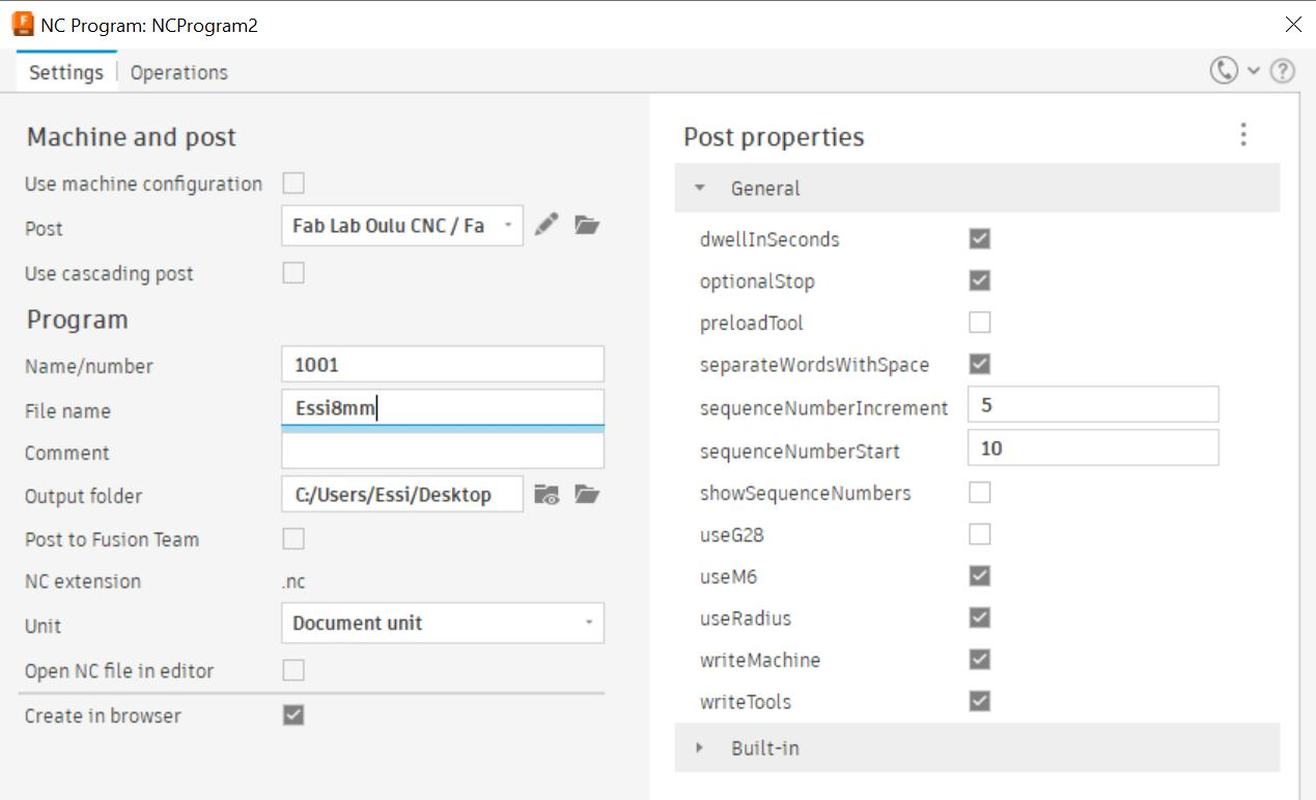Screen dimensions: 1316x800
Task: Open the Post dropdown Fab Lab Oulu CNC
Action: [x=402, y=225]
